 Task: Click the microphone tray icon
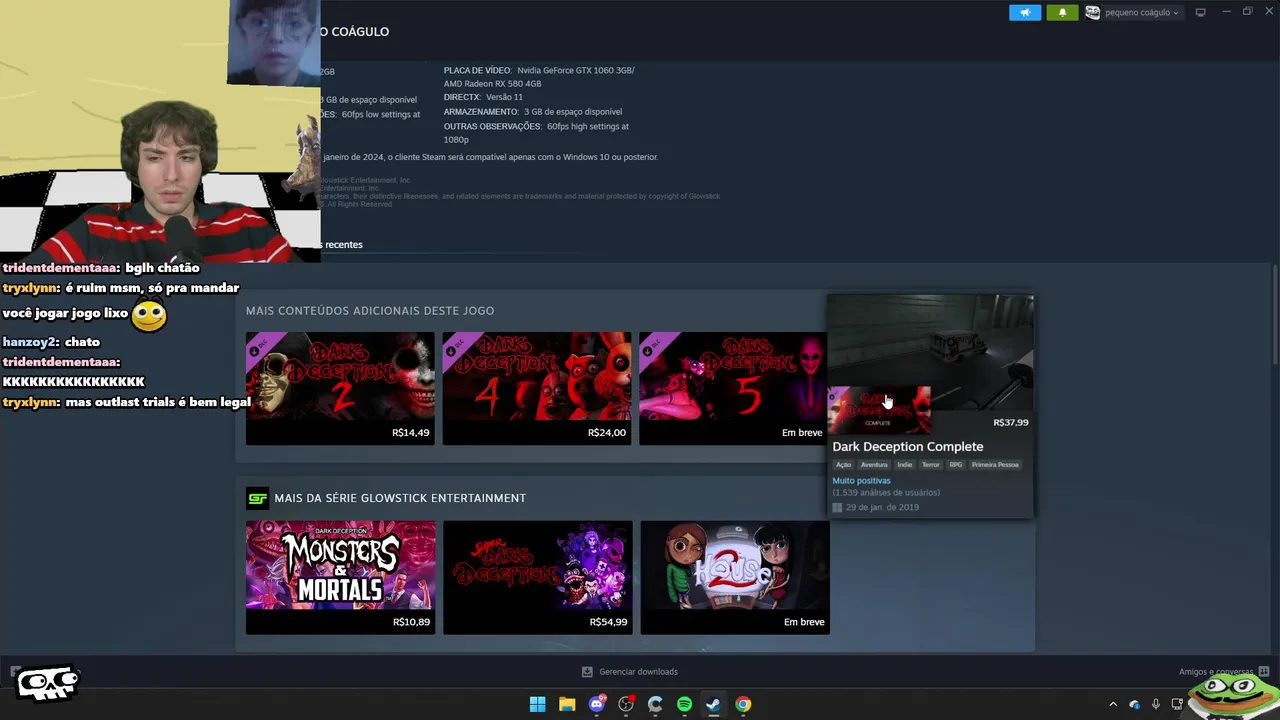pyautogui.click(x=1156, y=704)
